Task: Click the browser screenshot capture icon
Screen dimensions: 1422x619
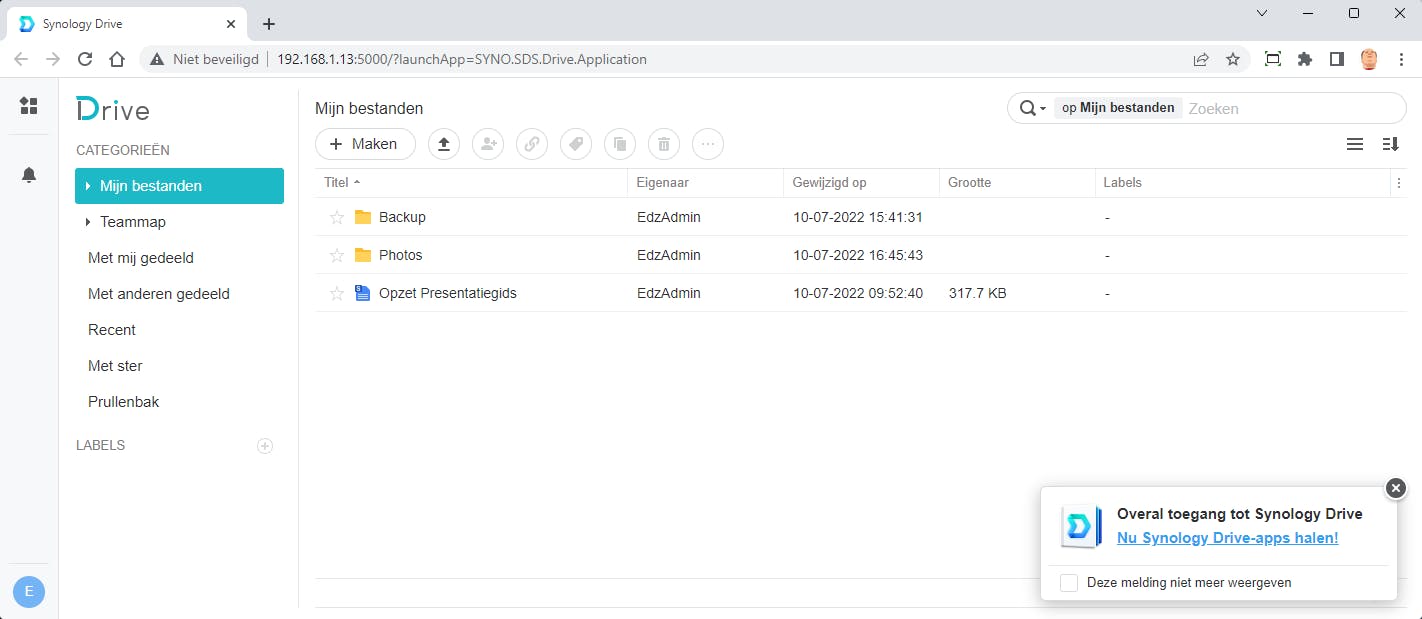Action: point(1272,59)
